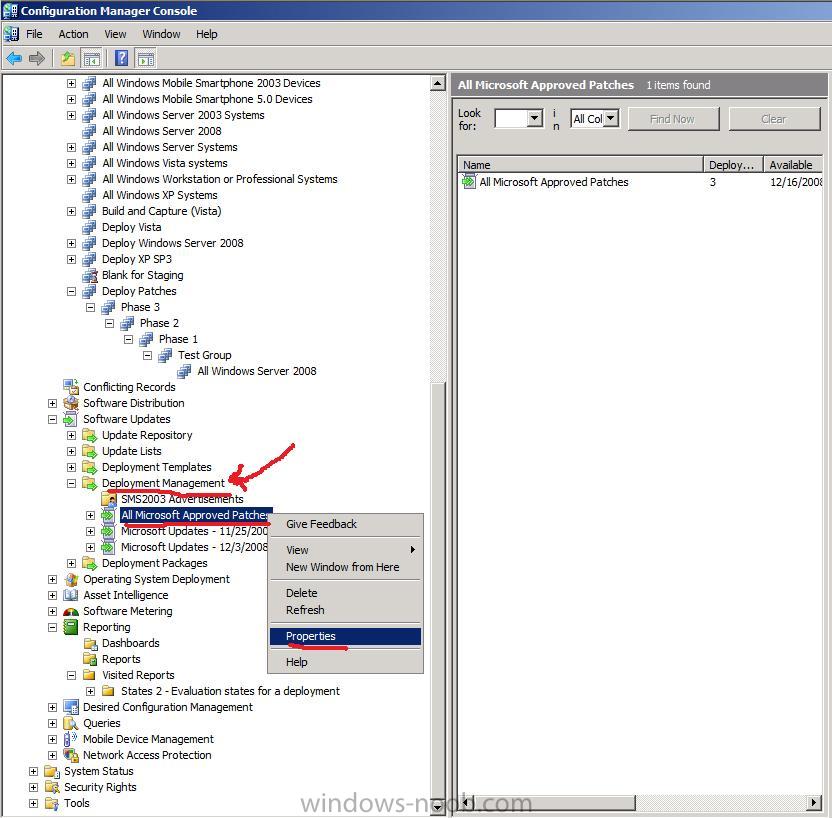Collapse the Software Updates node
The width and height of the screenshot is (832, 818).
click(x=52, y=419)
